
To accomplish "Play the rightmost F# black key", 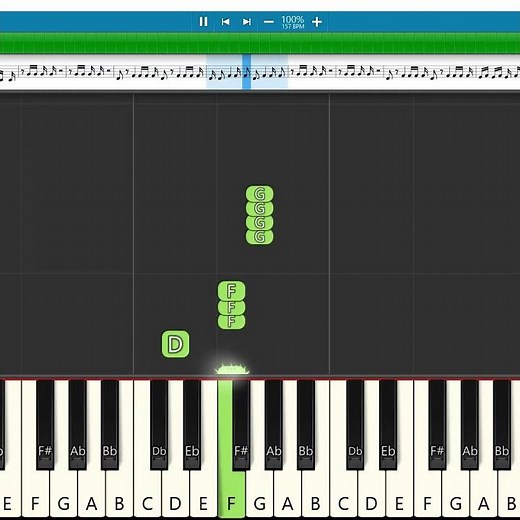I will 437,425.
